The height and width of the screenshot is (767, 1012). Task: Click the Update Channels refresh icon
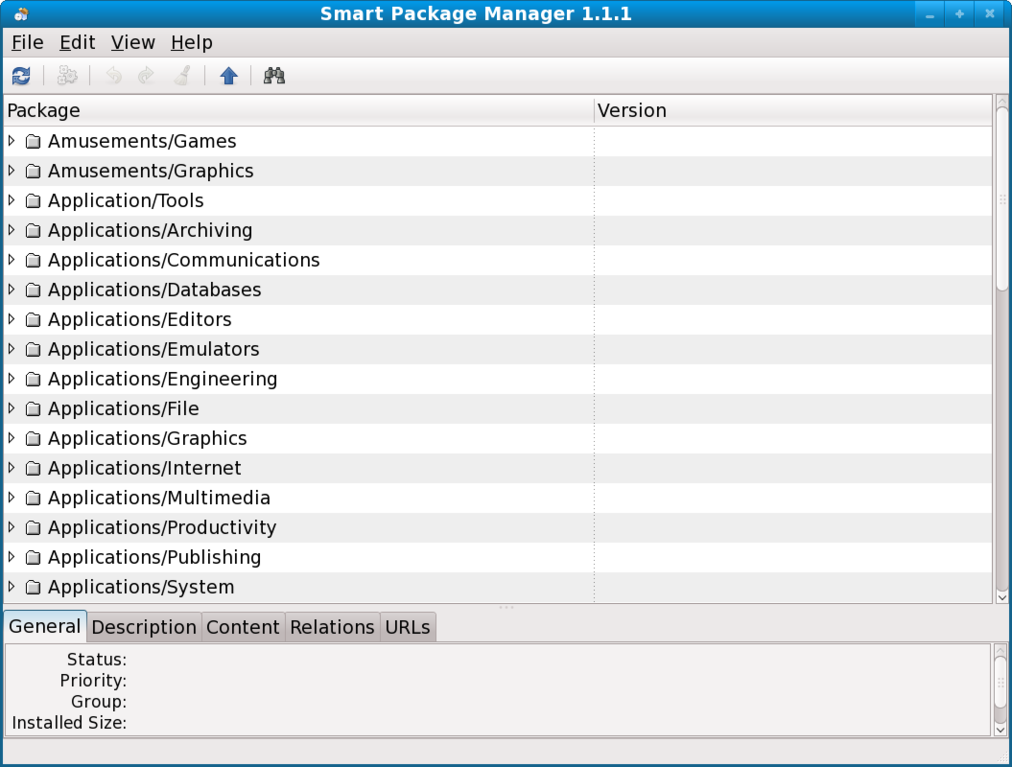point(21,76)
